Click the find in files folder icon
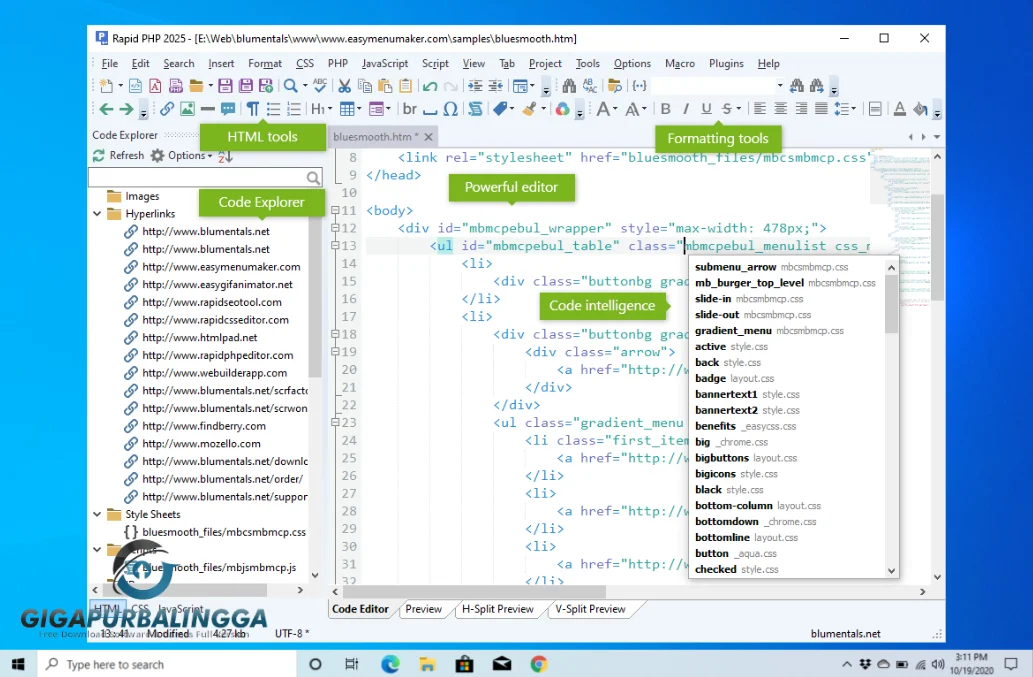The height and width of the screenshot is (677, 1033). click(615, 86)
